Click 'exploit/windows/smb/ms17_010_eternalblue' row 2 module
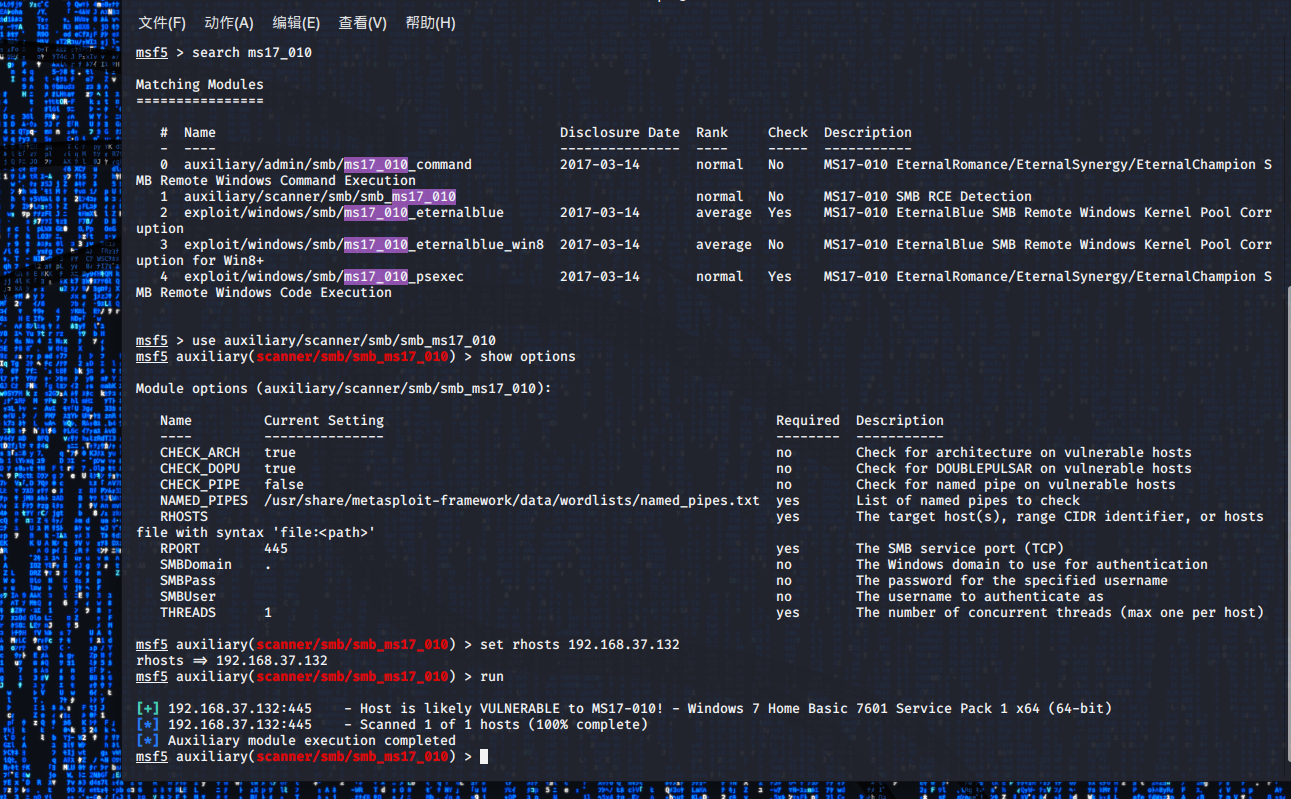The height and width of the screenshot is (799, 1291). pos(344,212)
